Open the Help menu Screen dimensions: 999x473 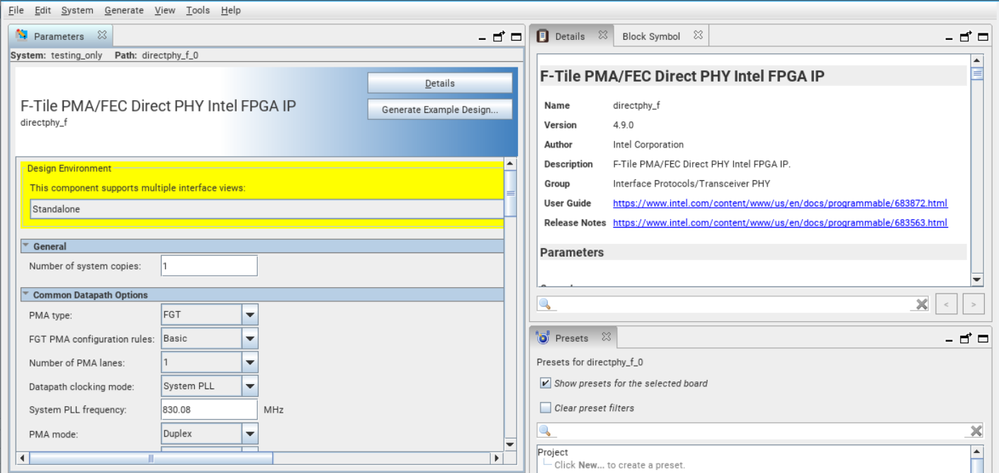tap(231, 10)
